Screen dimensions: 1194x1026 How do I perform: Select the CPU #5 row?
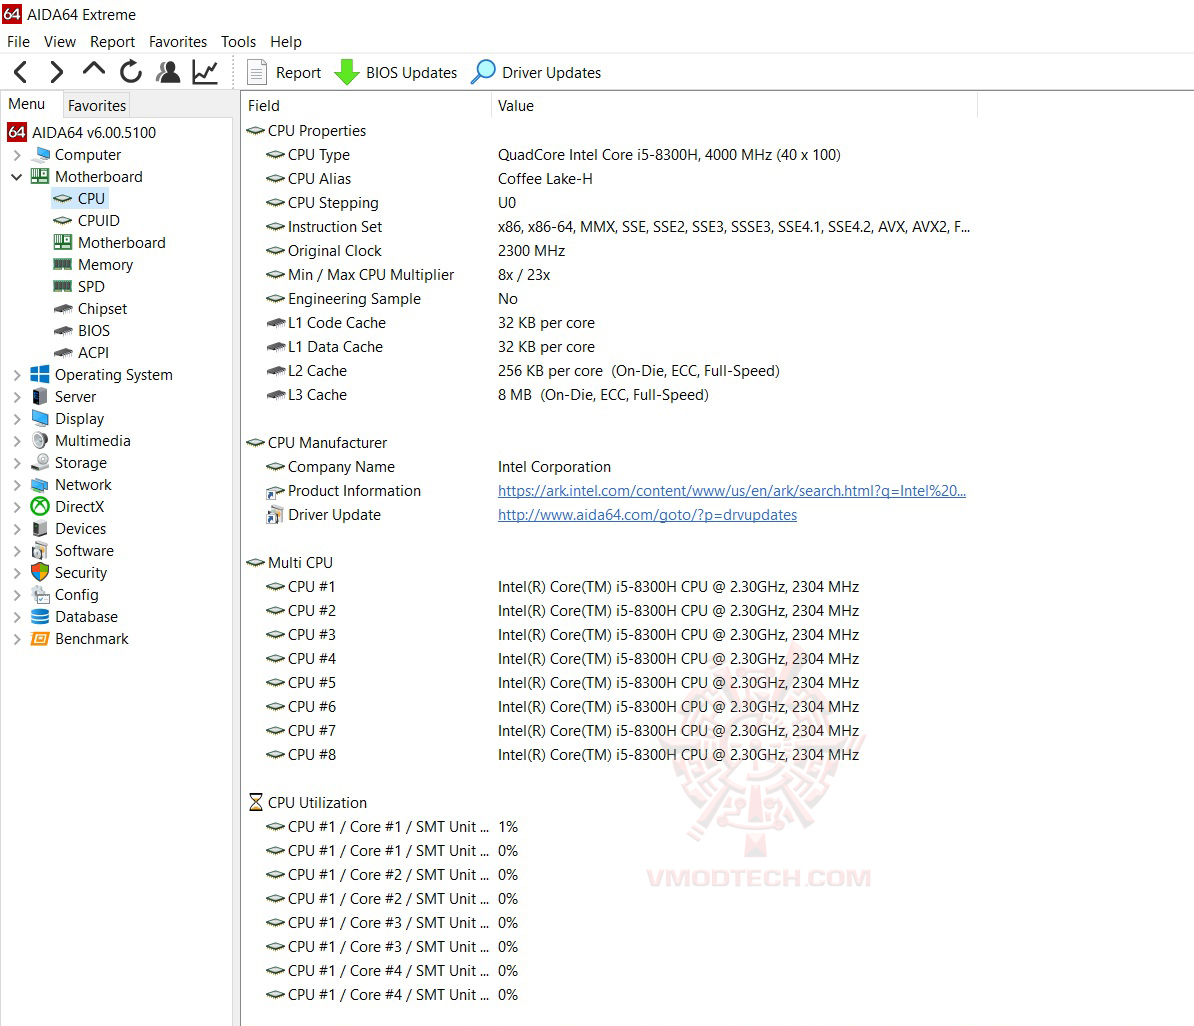click(609, 683)
